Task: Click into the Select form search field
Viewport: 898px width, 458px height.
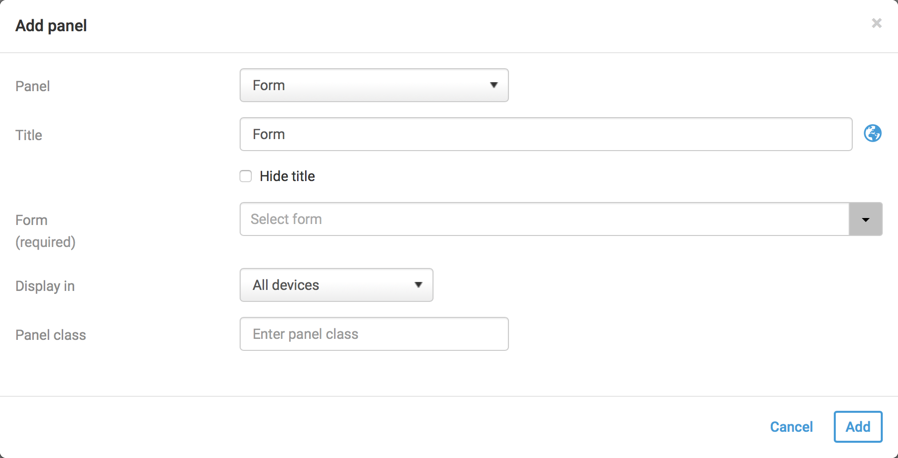Action: pos(544,219)
